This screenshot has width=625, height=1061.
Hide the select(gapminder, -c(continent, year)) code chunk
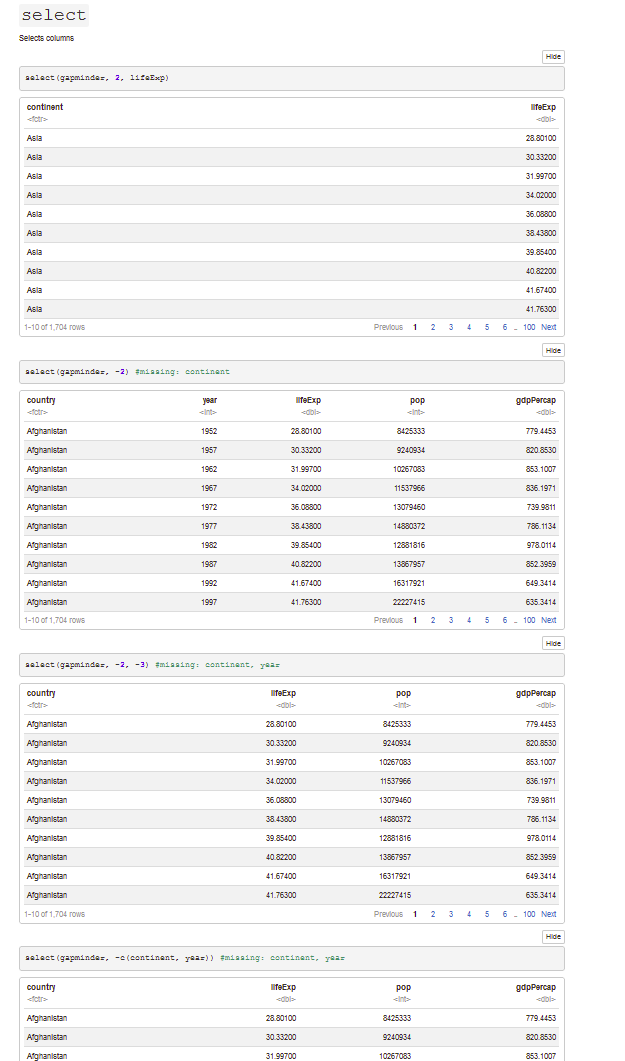[x=553, y=937]
